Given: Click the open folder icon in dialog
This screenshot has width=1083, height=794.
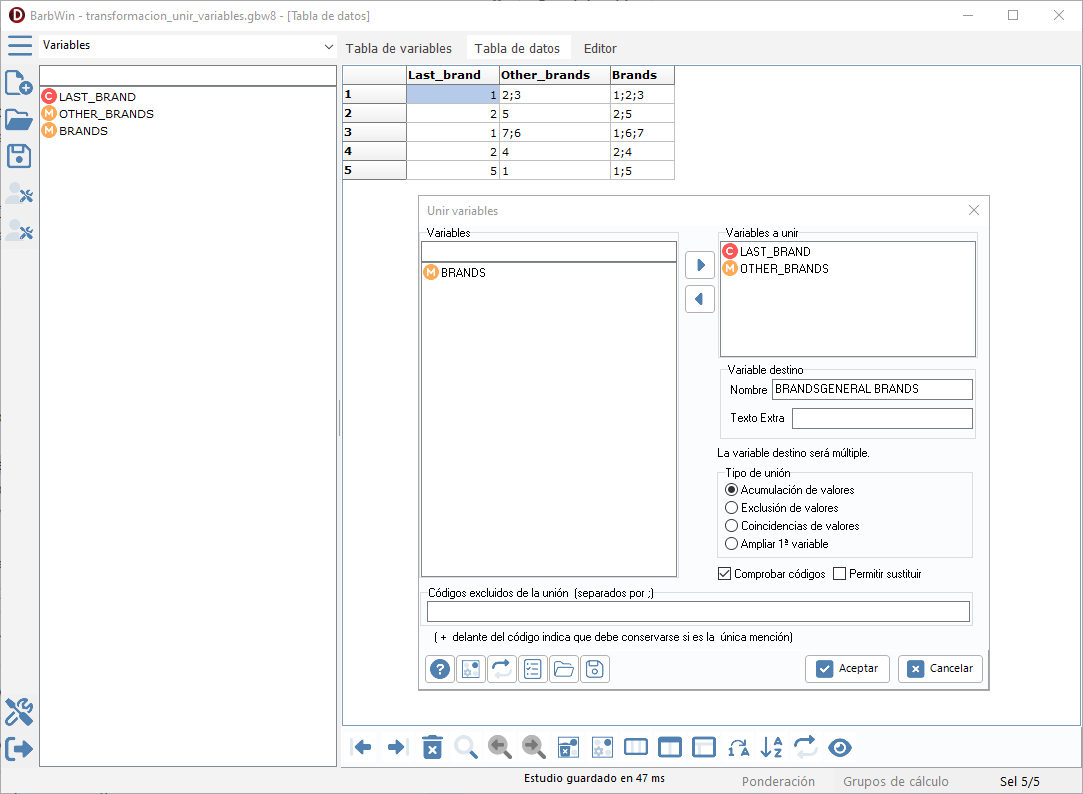Looking at the screenshot, I should (x=564, y=669).
